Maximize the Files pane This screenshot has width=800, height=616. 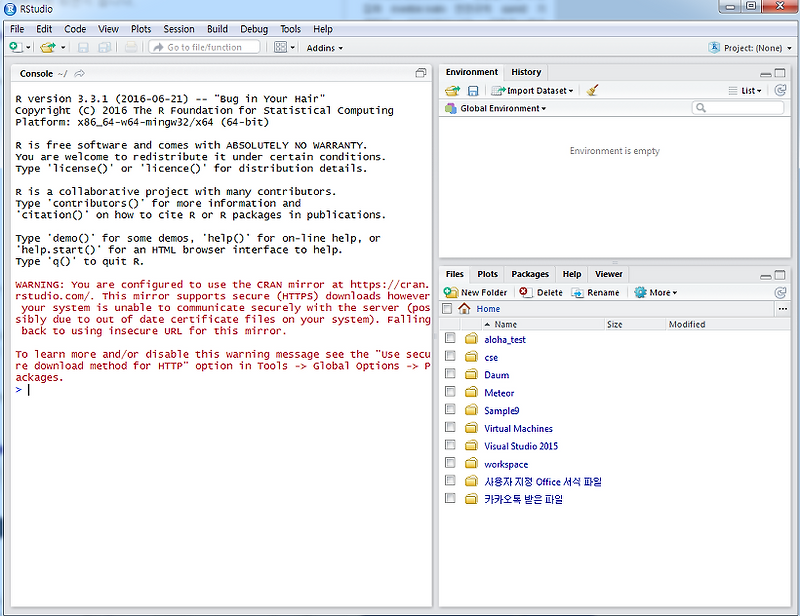pyautogui.click(x=780, y=275)
